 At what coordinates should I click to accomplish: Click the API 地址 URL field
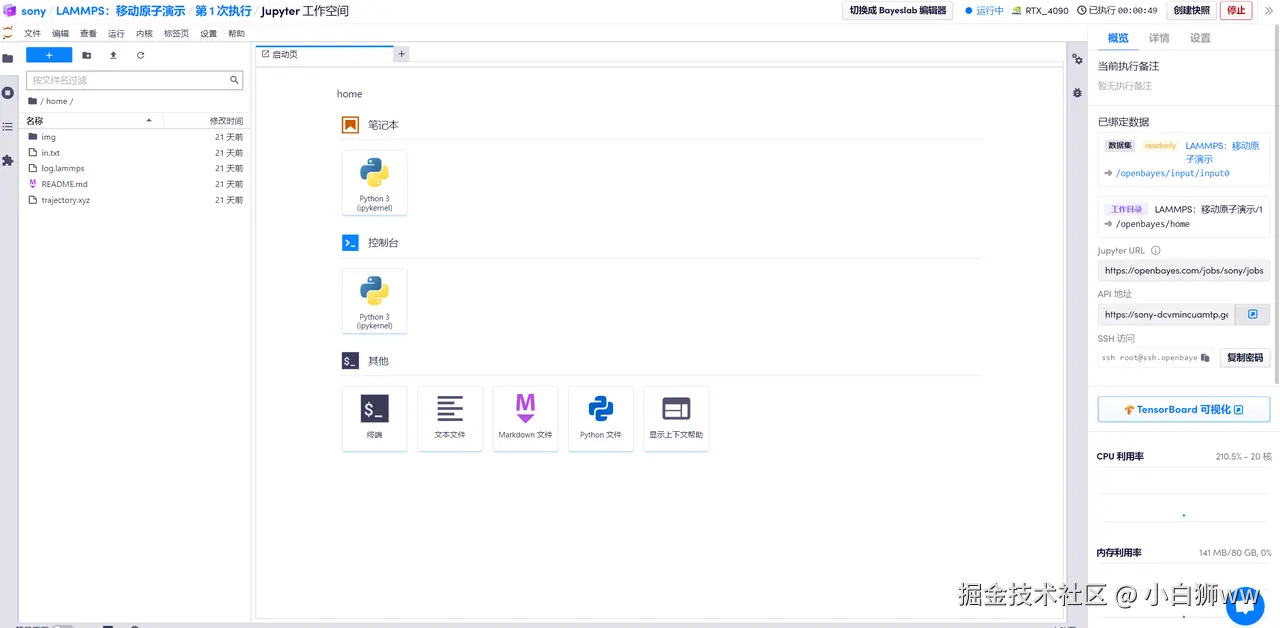[1166, 314]
